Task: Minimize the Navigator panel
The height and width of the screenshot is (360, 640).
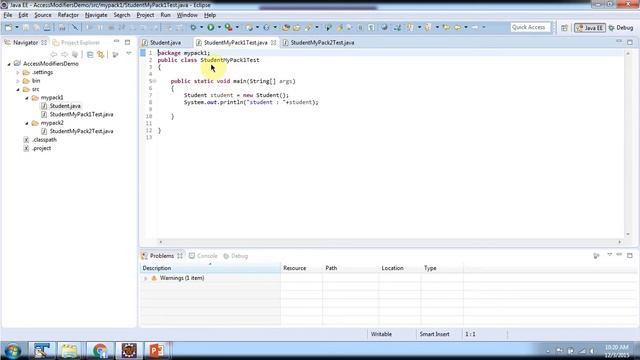Action: [x=116, y=42]
